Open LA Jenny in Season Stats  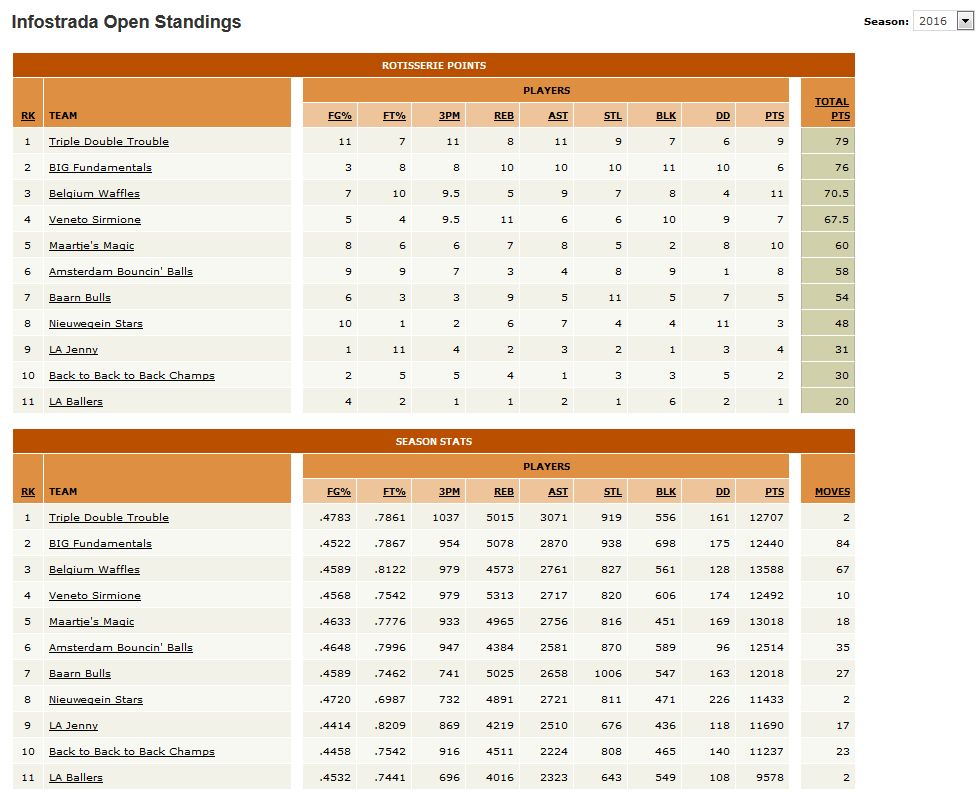(x=73, y=725)
